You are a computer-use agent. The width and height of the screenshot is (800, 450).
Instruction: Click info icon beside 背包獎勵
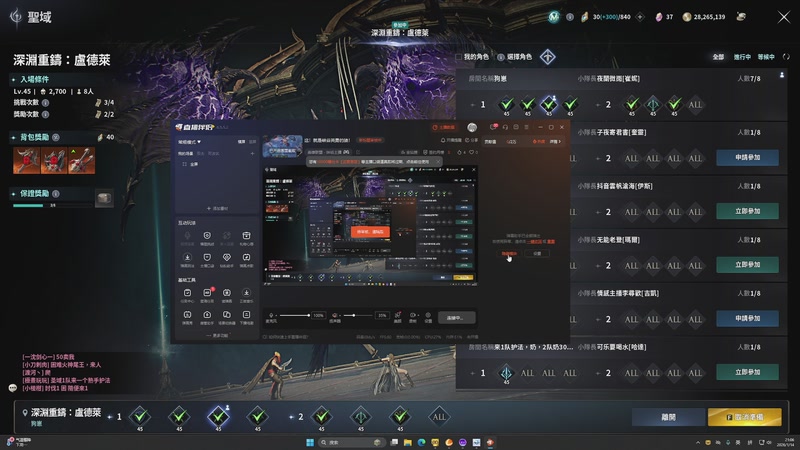[x=56, y=137]
